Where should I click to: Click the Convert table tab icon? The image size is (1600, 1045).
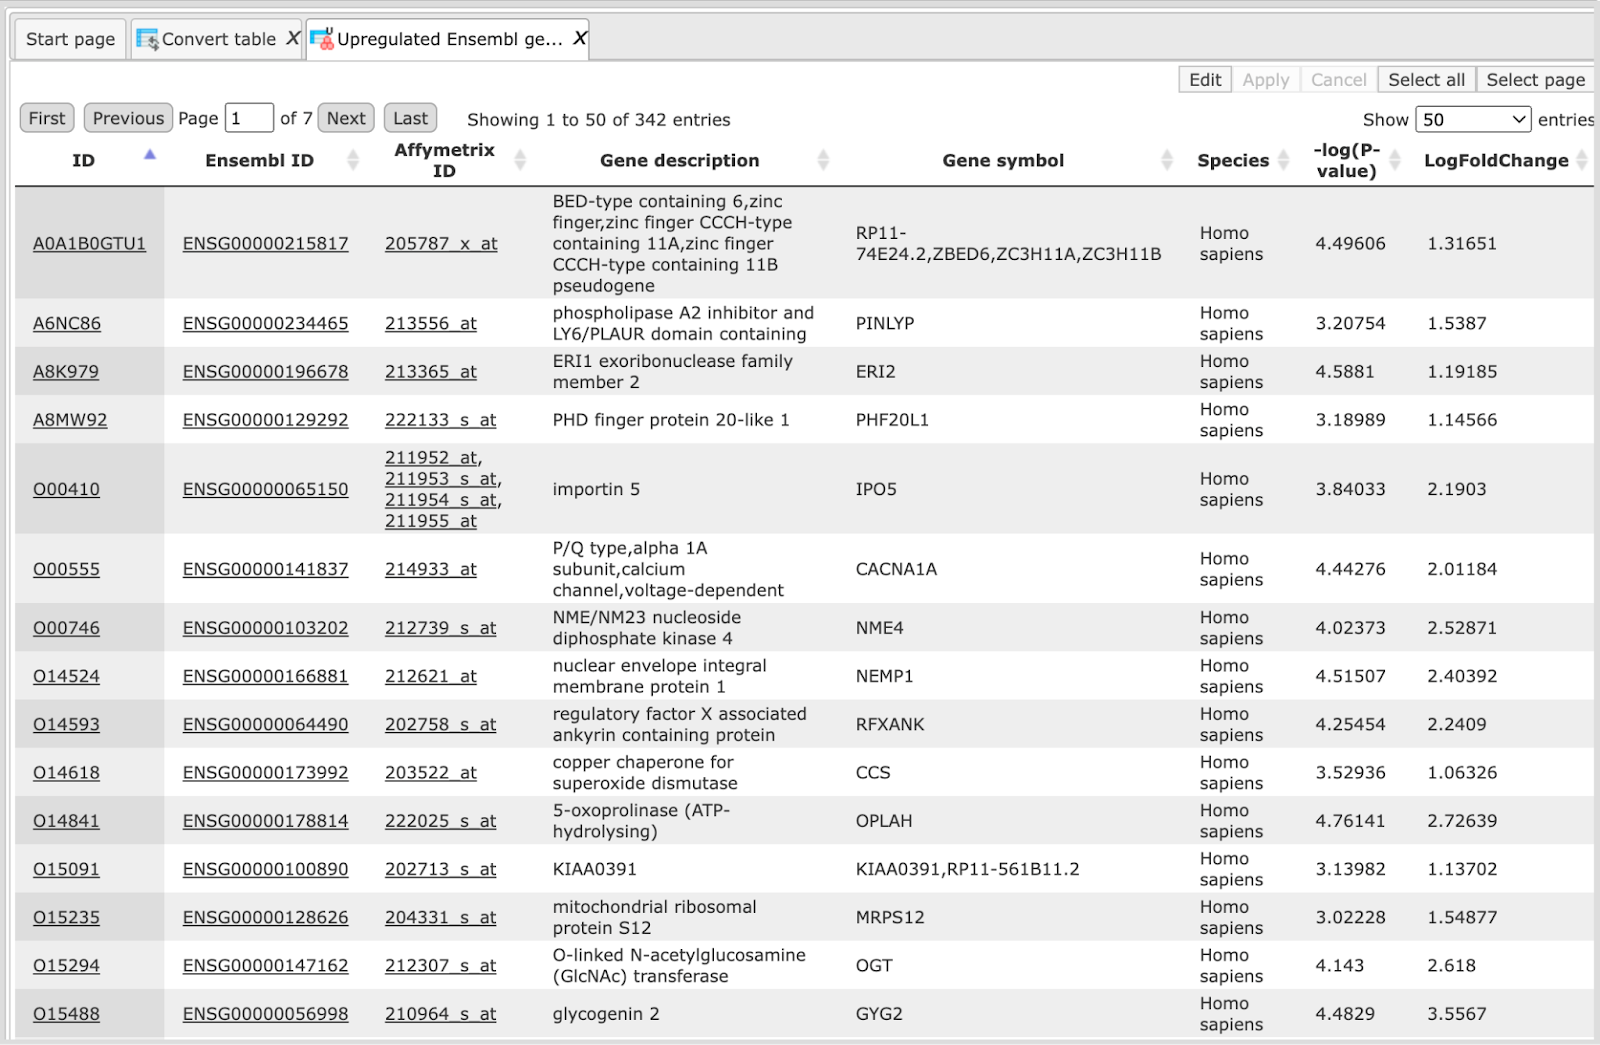coord(147,39)
